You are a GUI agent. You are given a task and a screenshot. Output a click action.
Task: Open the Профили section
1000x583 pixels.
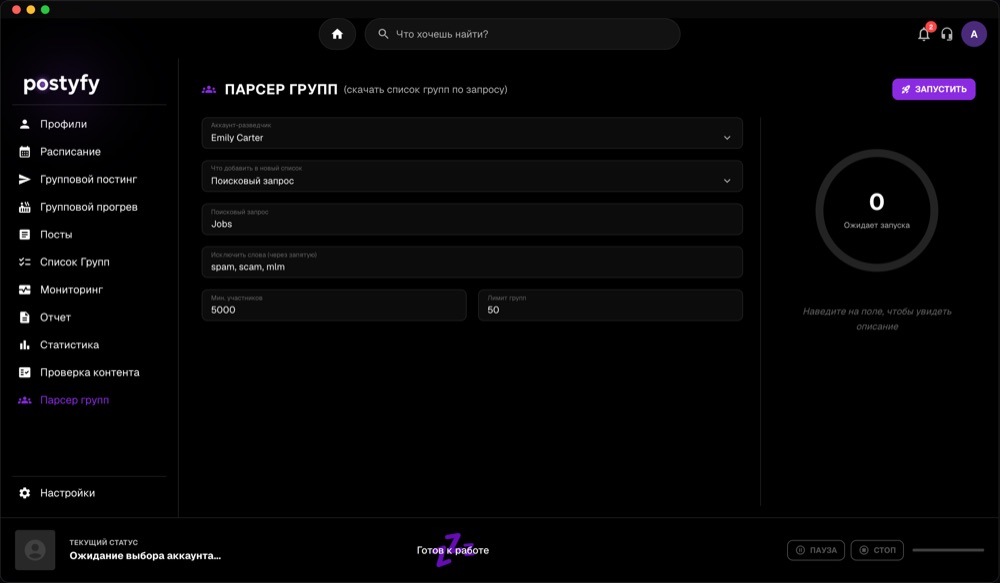click(63, 124)
